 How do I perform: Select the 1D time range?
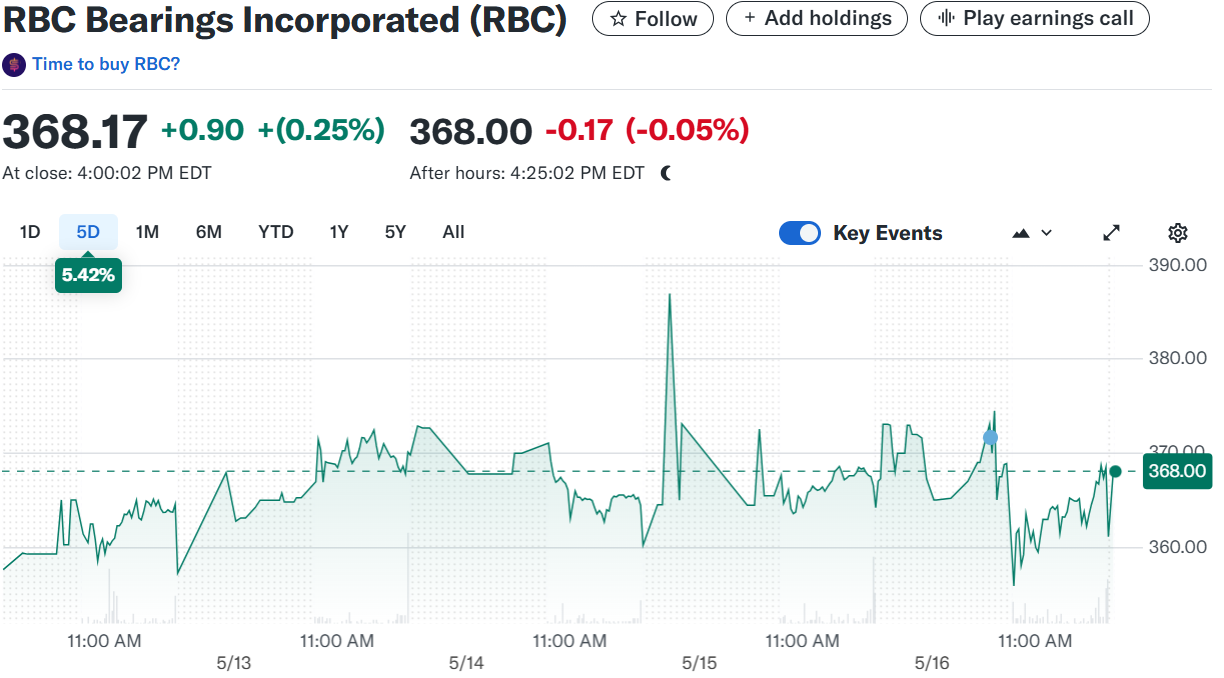(30, 232)
